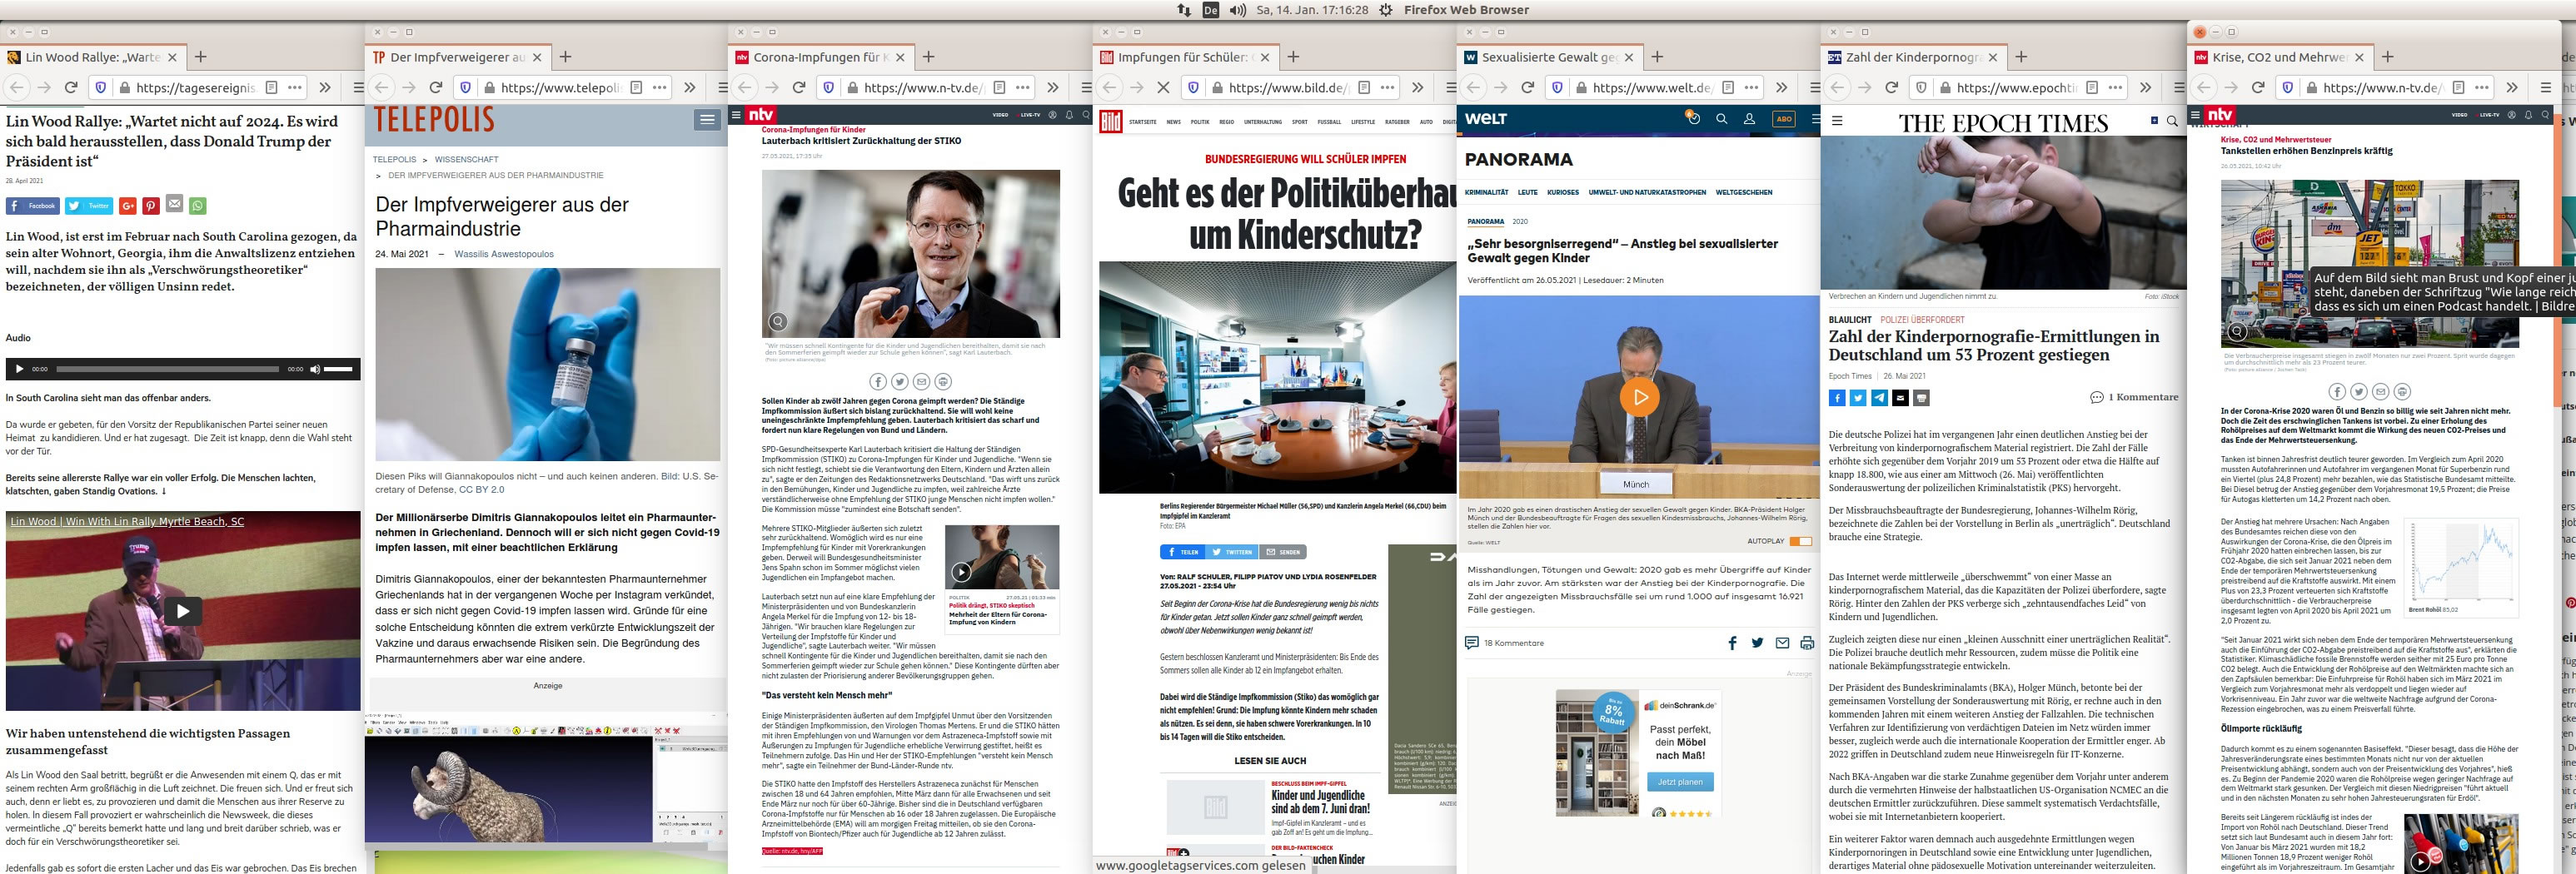
Task: Share Lin Wood article on Google Plus
Action: click(127, 206)
